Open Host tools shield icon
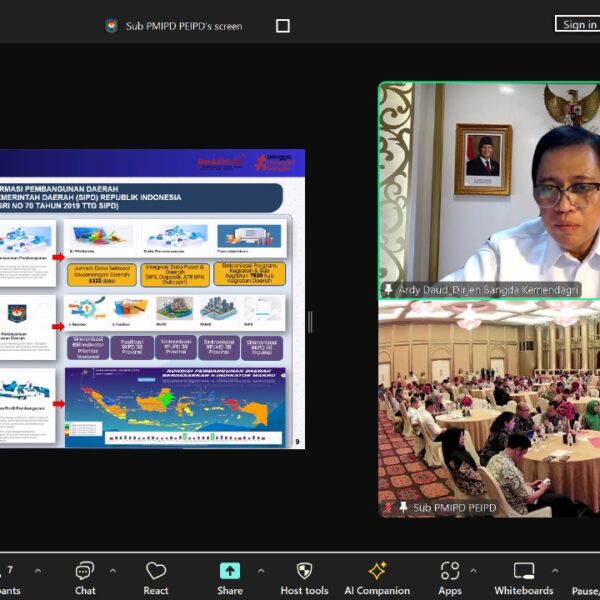Viewport: 600px width, 600px height. click(x=305, y=571)
